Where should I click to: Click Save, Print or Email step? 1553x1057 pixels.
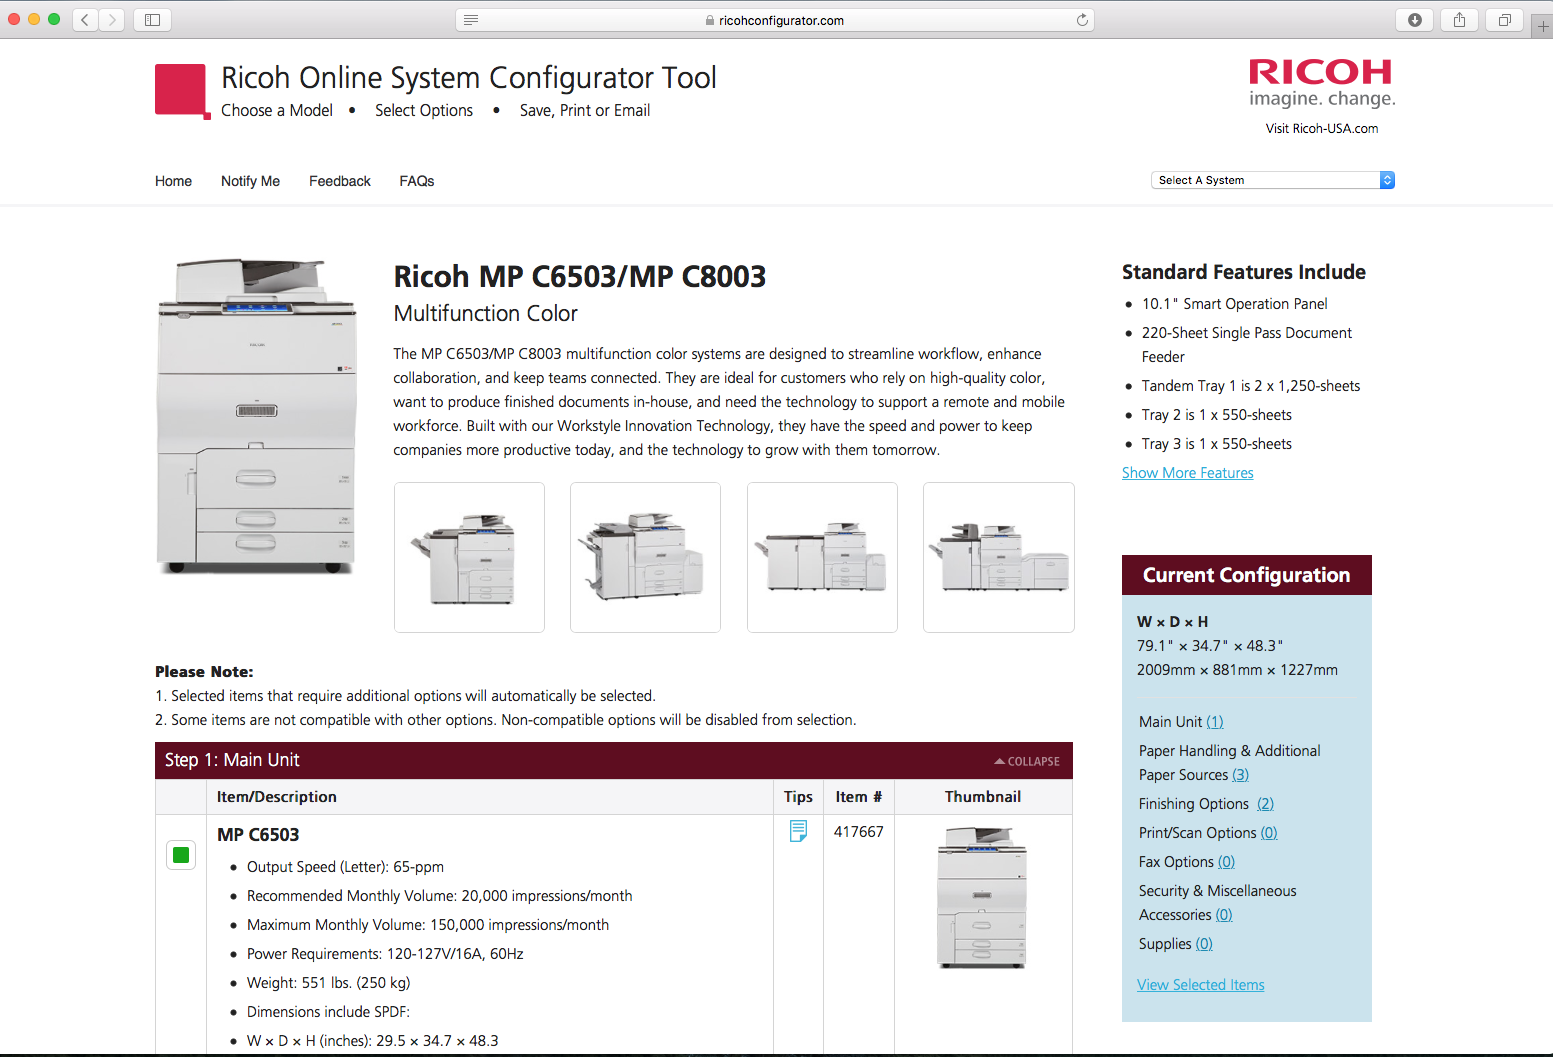[x=585, y=110]
